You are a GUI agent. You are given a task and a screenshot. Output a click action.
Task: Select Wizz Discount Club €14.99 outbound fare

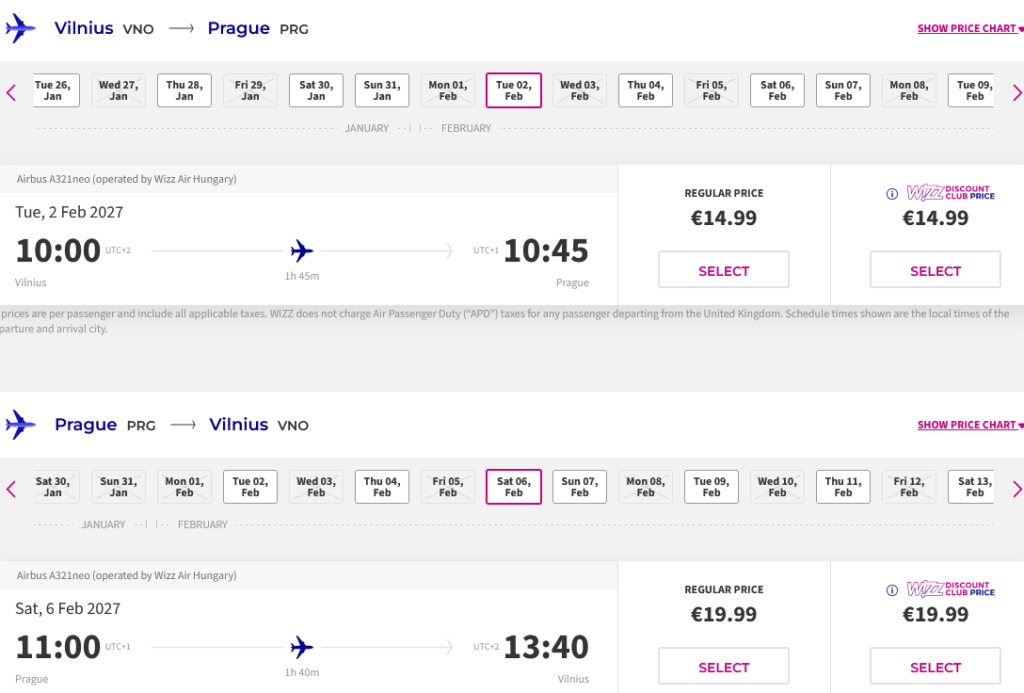pyautogui.click(x=935, y=270)
